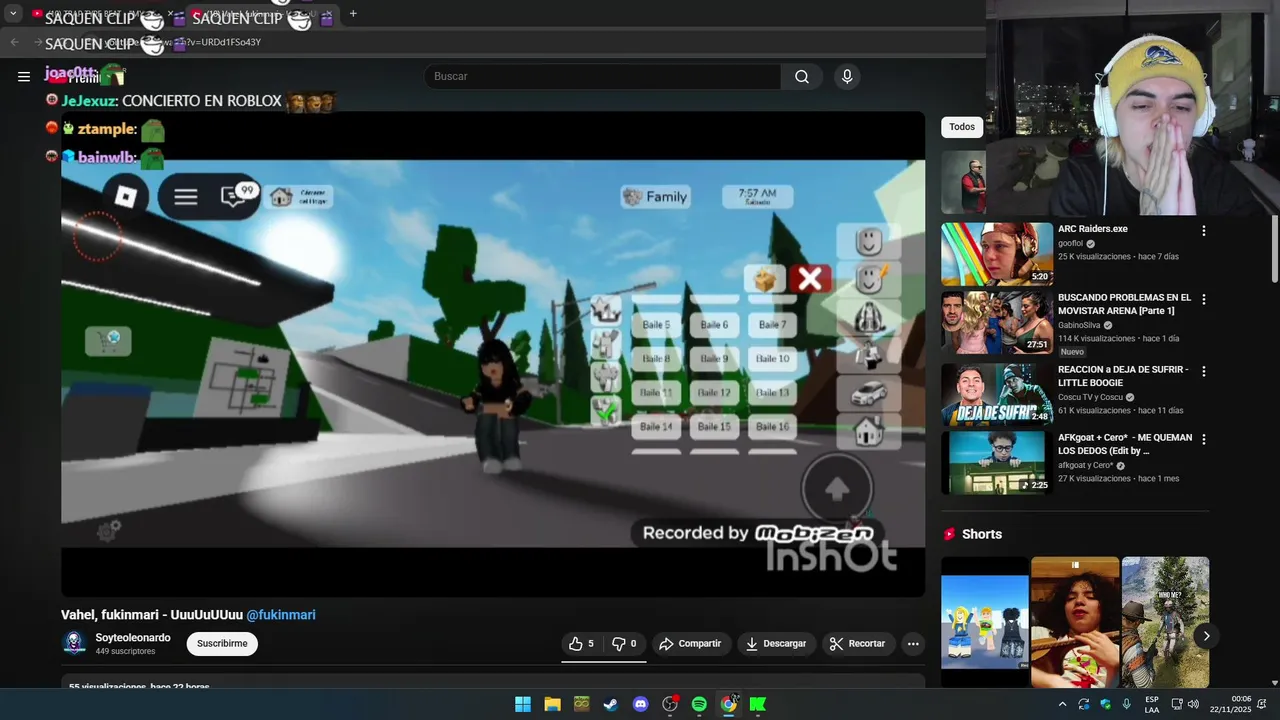Click the Descargar download button
The image size is (1280, 720).
click(x=776, y=644)
